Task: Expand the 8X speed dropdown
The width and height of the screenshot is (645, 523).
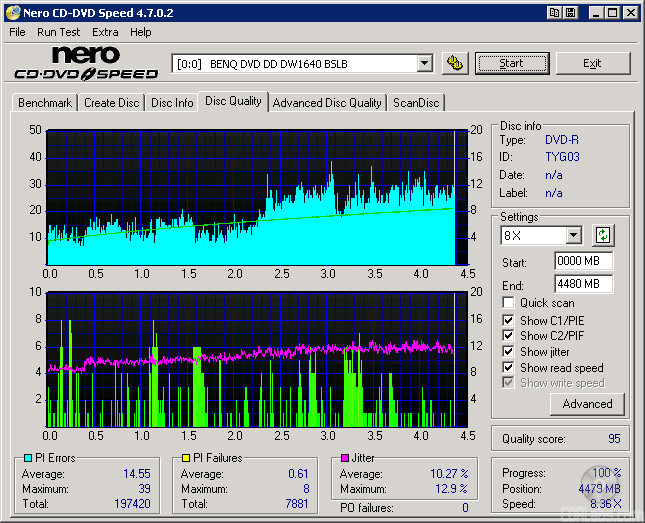Action: click(x=573, y=236)
